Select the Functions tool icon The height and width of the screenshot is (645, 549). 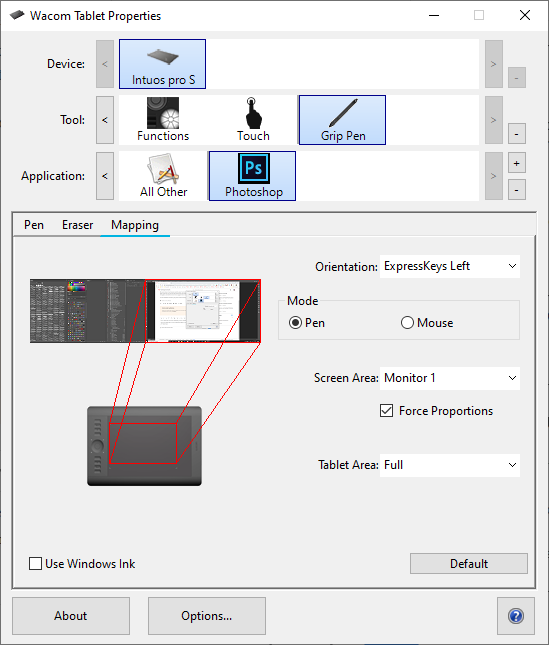(x=163, y=120)
